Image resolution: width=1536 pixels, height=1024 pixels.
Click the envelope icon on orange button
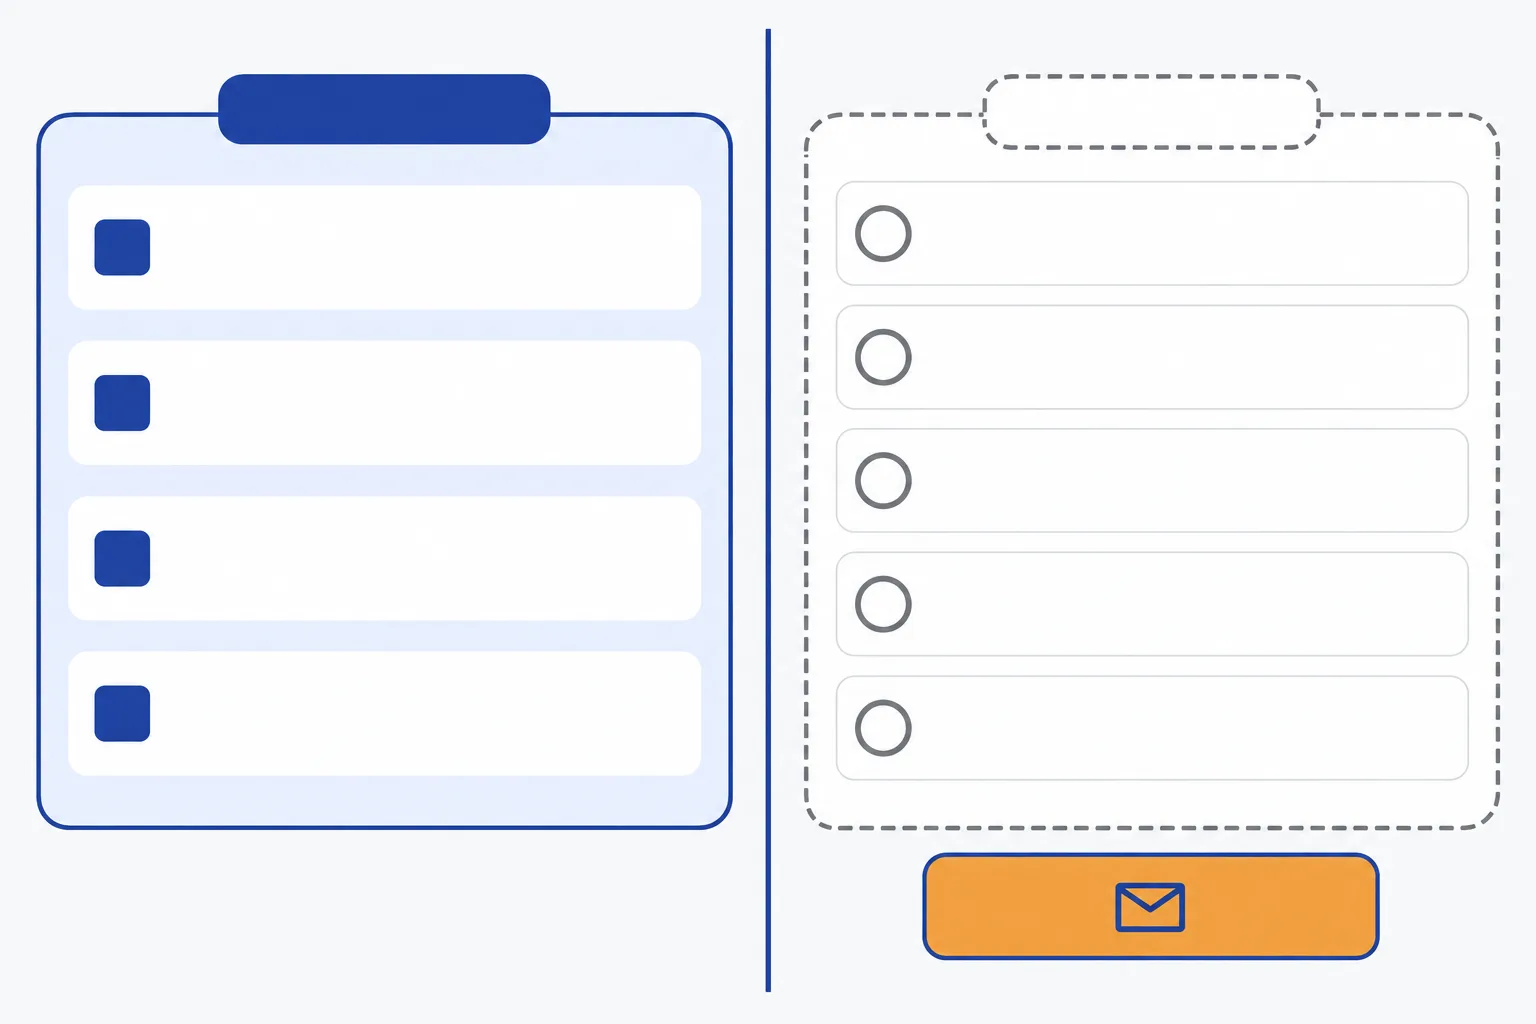[1150, 907]
